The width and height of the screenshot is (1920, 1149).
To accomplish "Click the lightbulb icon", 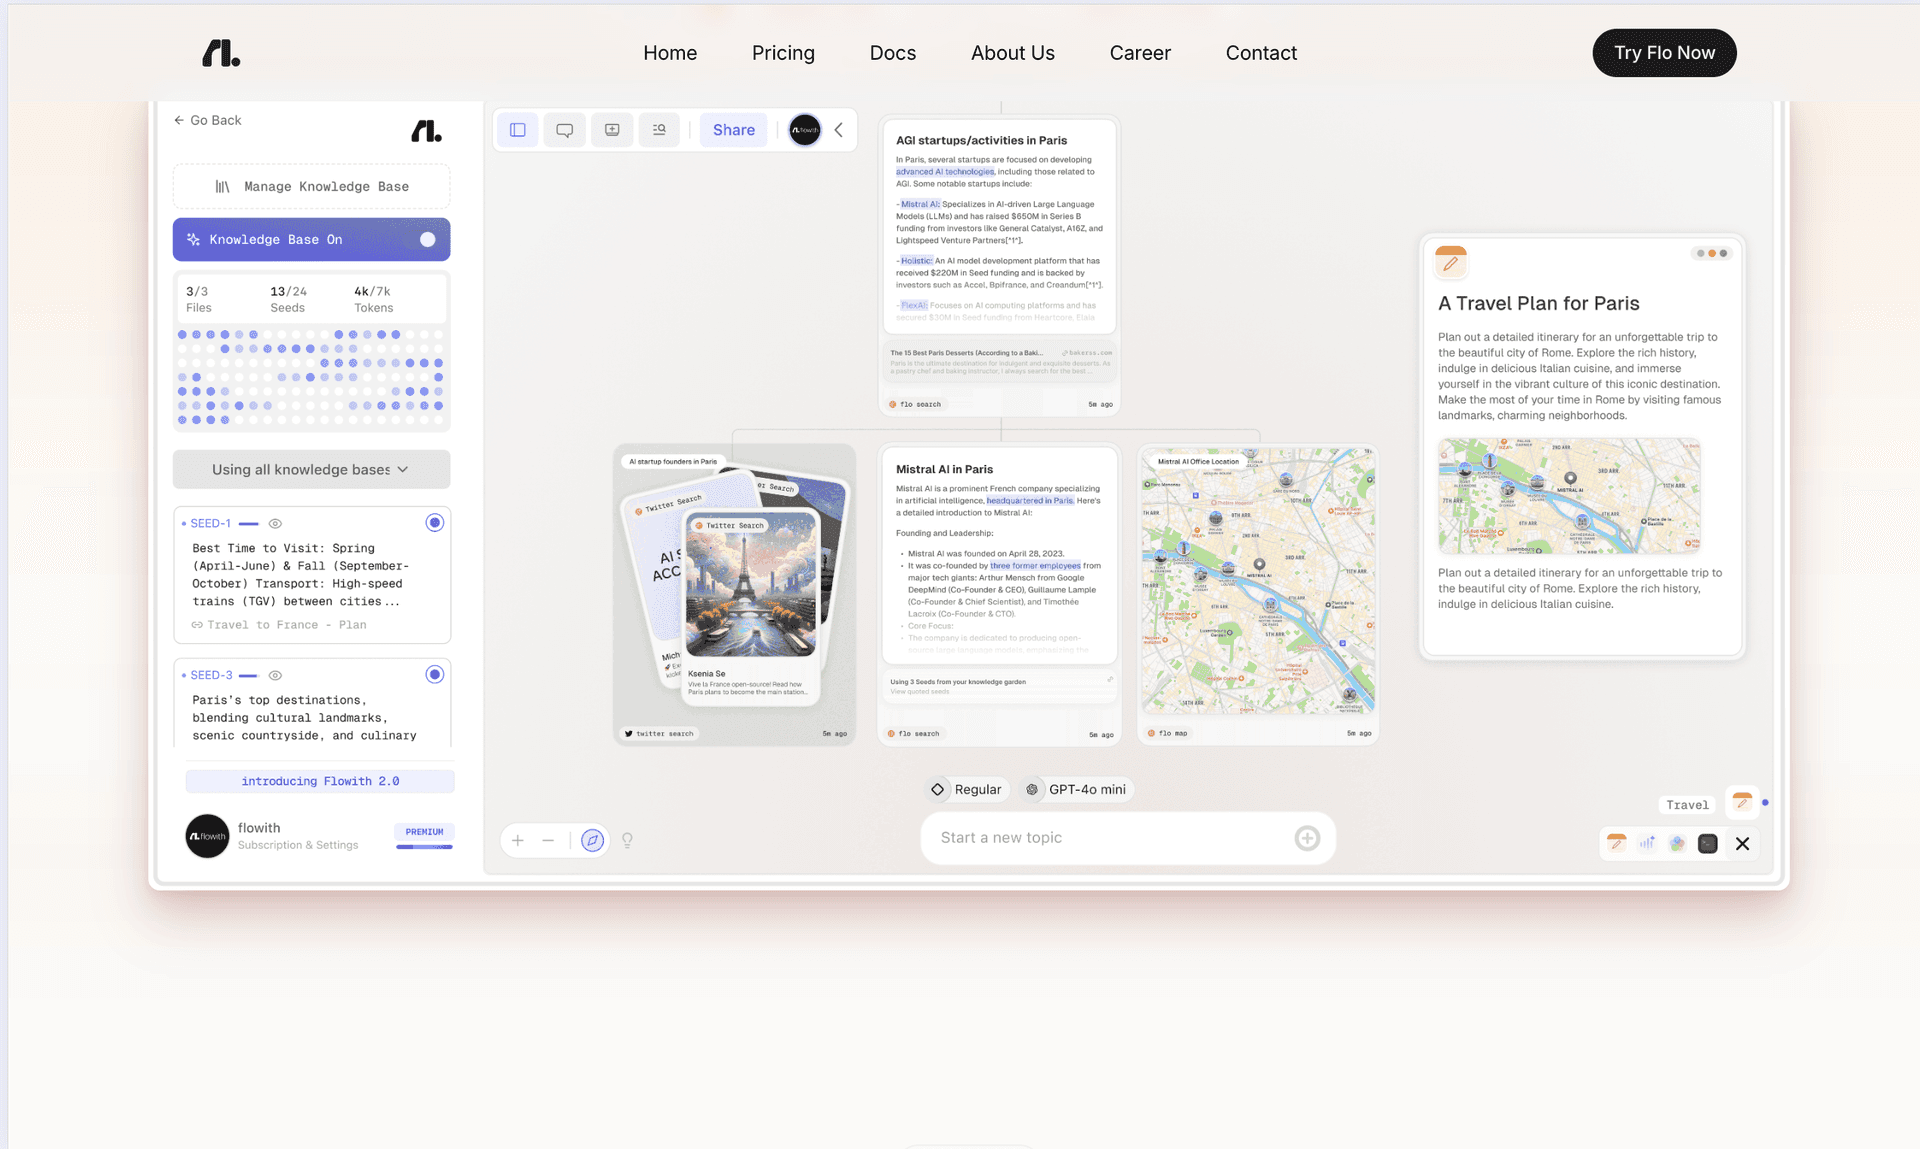I will point(627,840).
